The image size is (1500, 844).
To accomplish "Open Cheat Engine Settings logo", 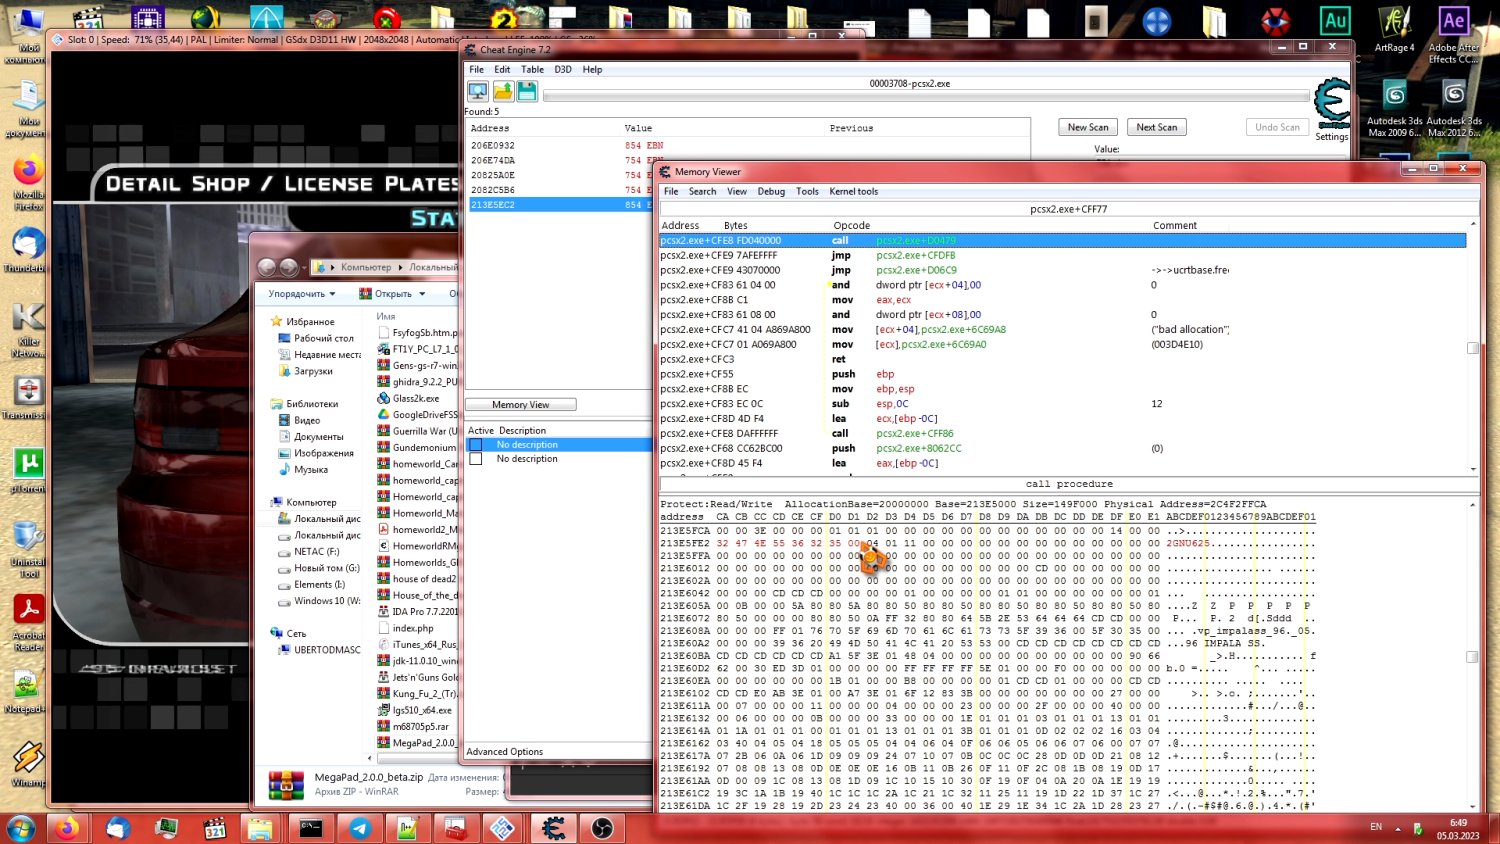I will tap(1331, 110).
